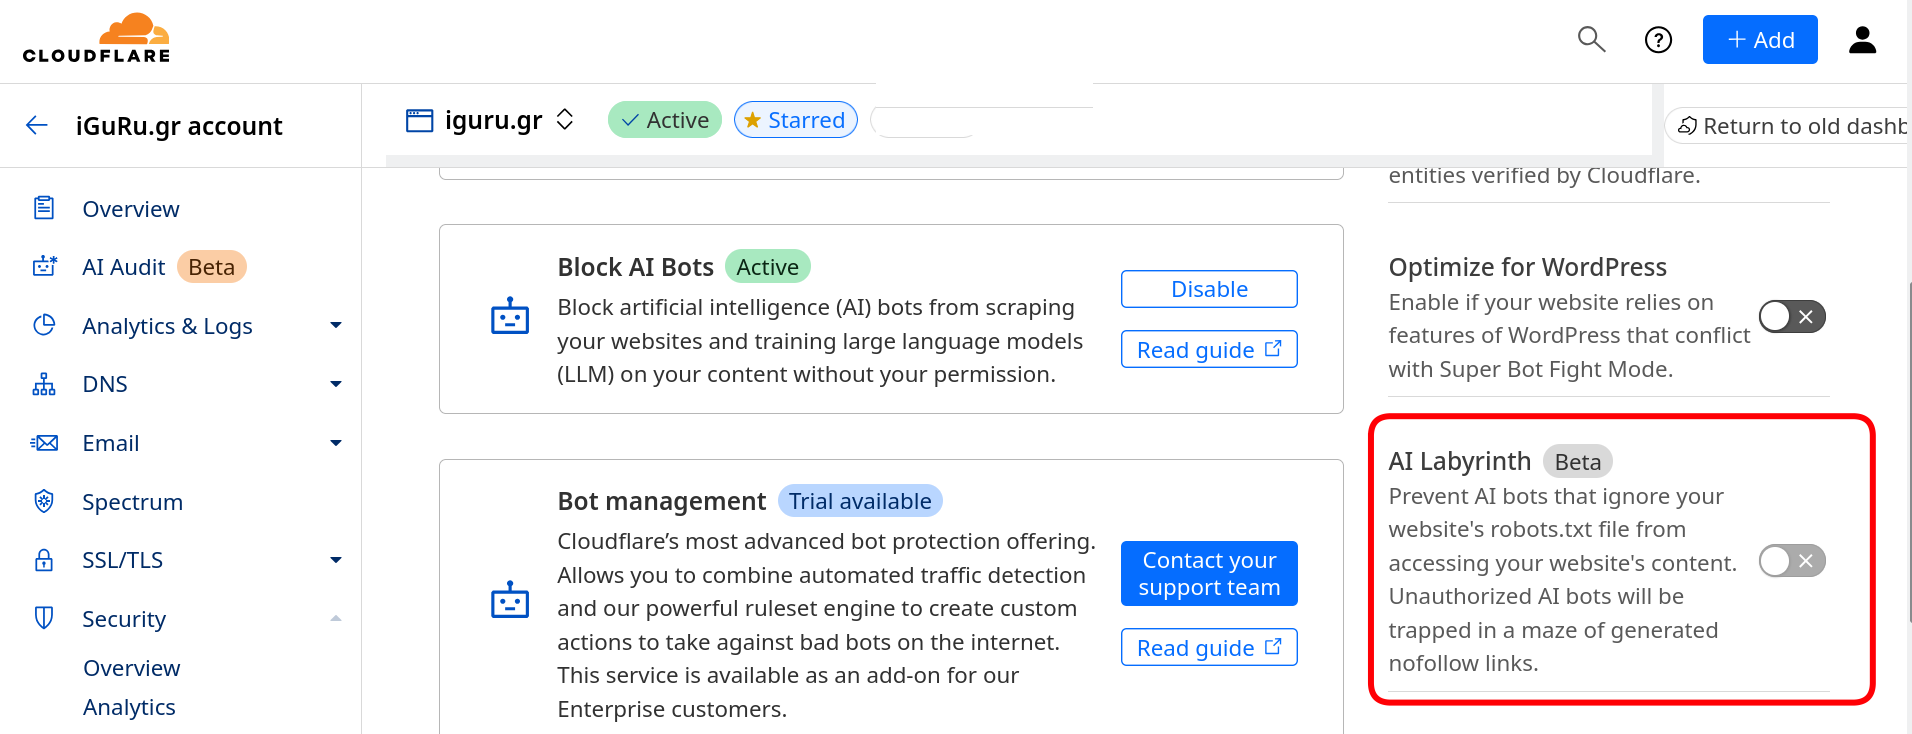Viewport: 1912px width, 734px height.
Task: Click the AI Labyrinth heading
Action: 1460,461
